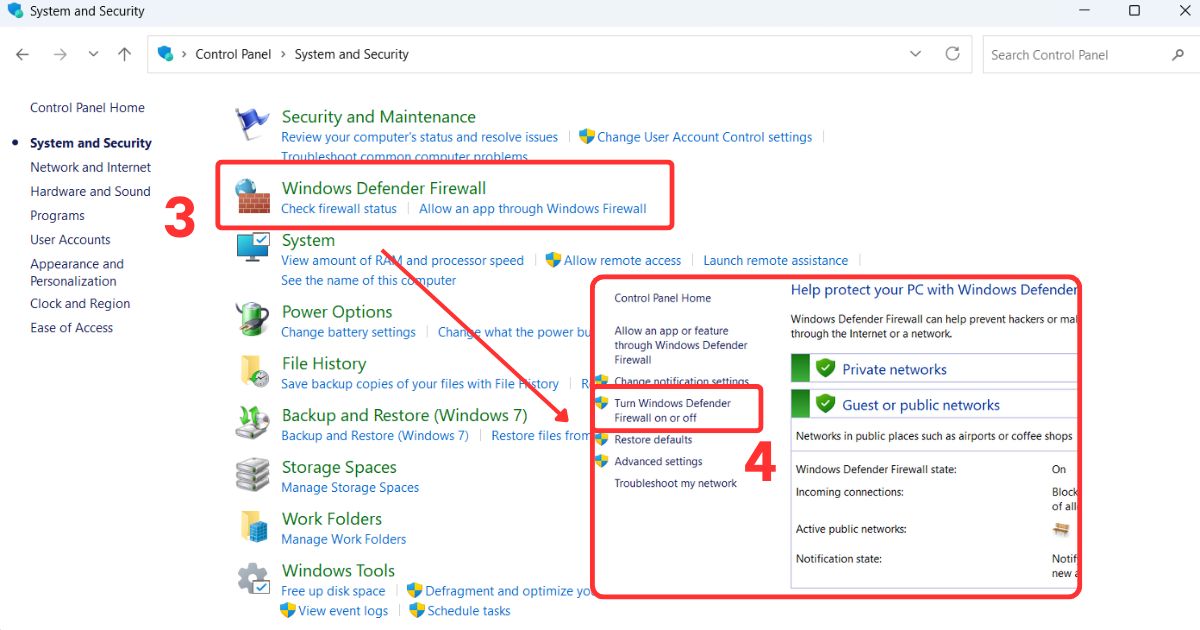Click the Check firewall status link
The height and width of the screenshot is (630, 1200).
pyautogui.click(x=339, y=208)
